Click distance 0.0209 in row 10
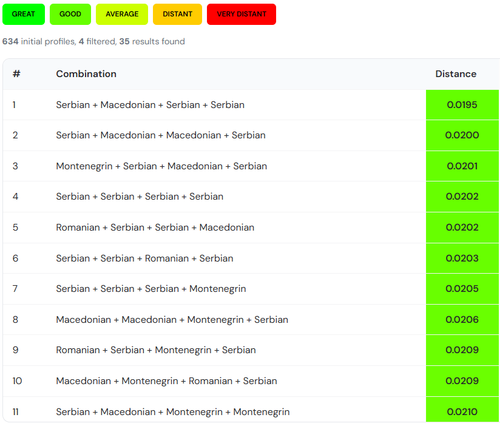The width and height of the screenshot is (500, 423). [x=462, y=381]
